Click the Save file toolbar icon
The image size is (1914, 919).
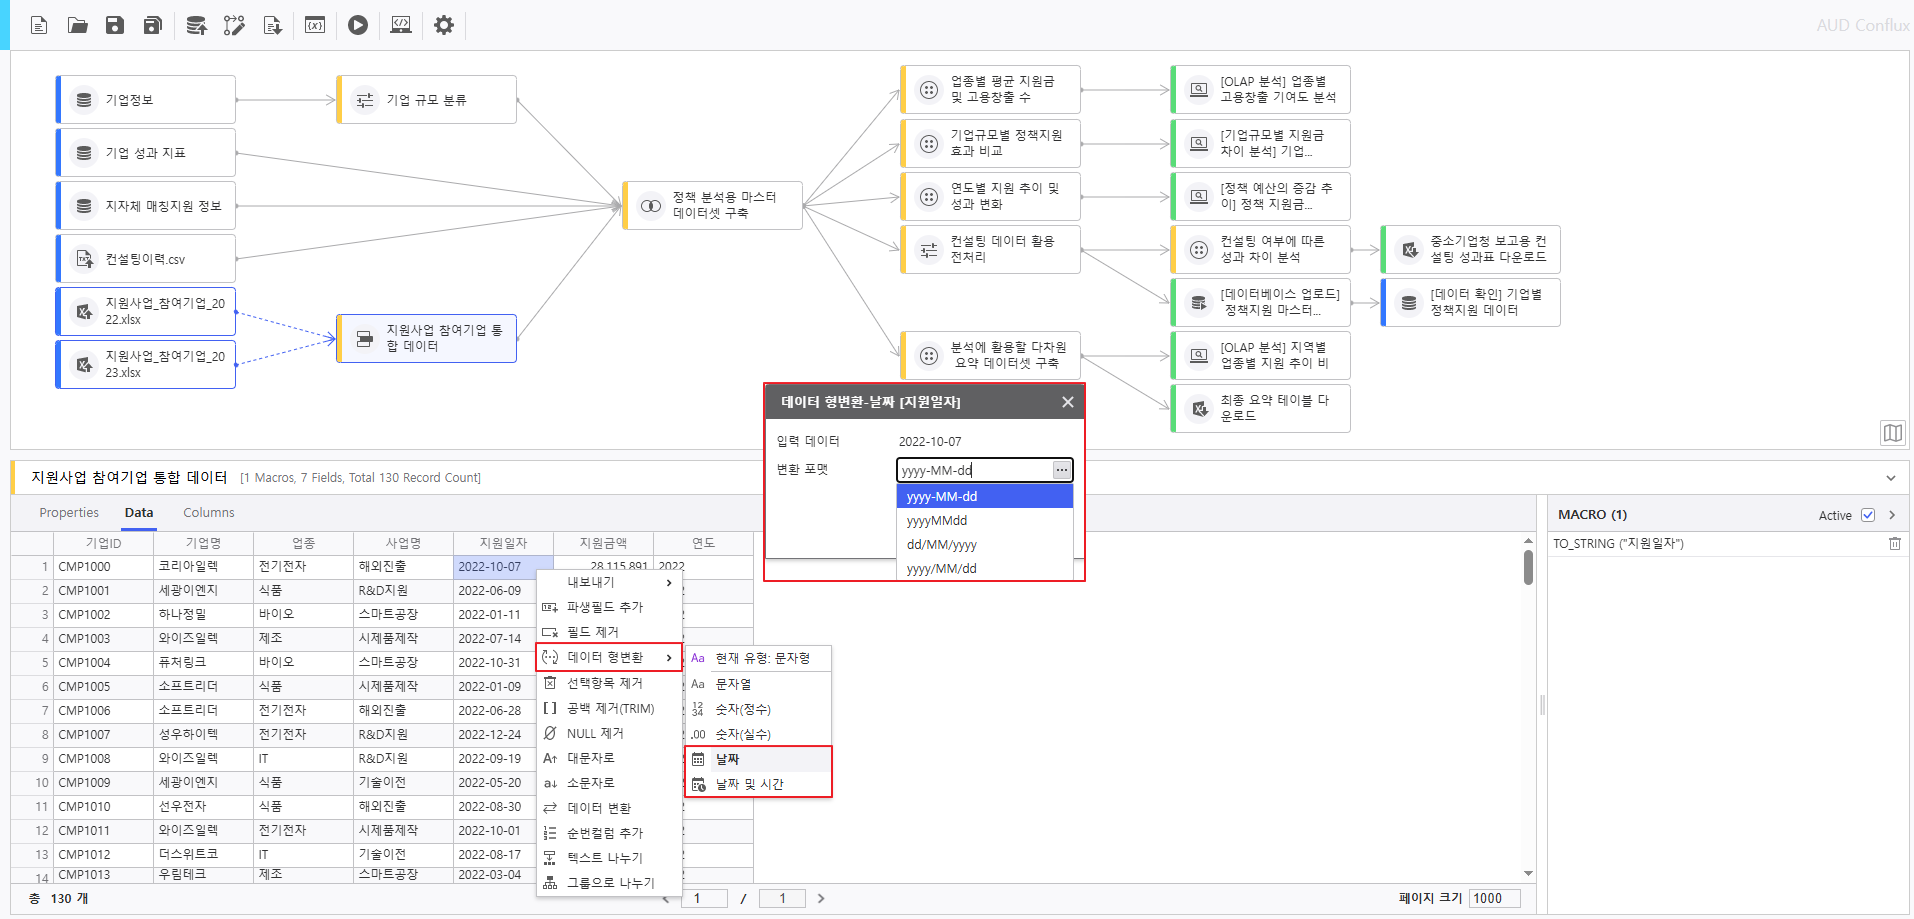click(115, 25)
